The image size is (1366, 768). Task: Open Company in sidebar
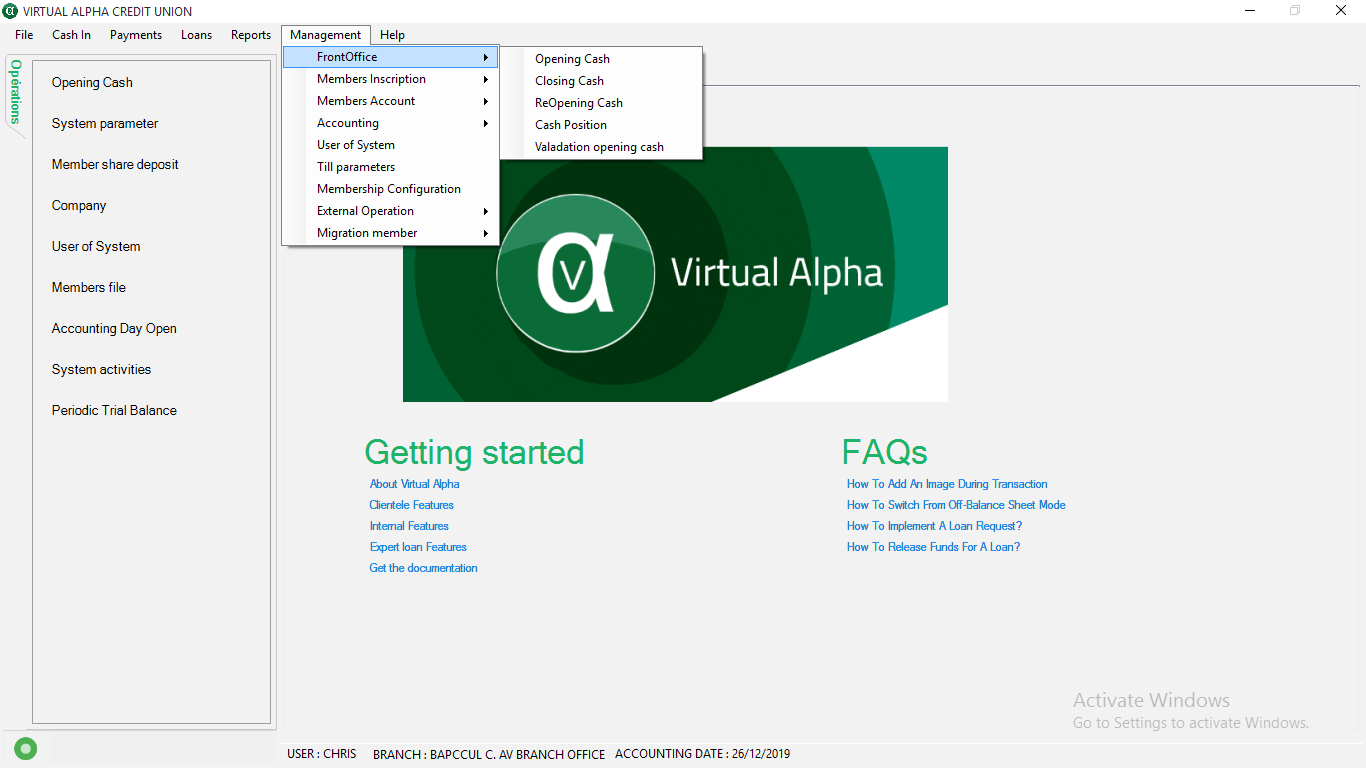click(79, 206)
